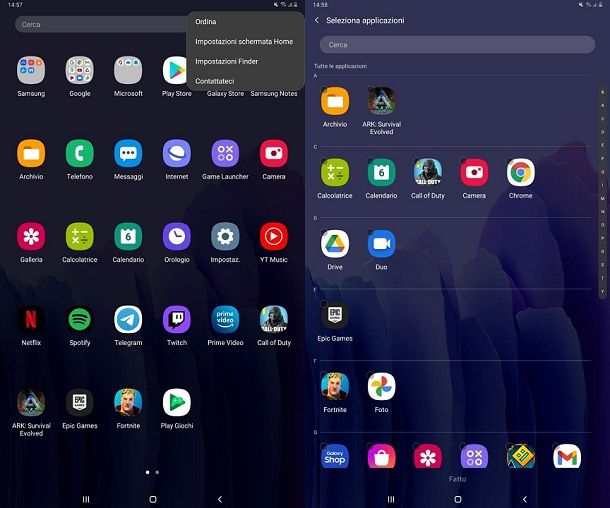Tick checkbox on Call of Duty in list

(416, 161)
